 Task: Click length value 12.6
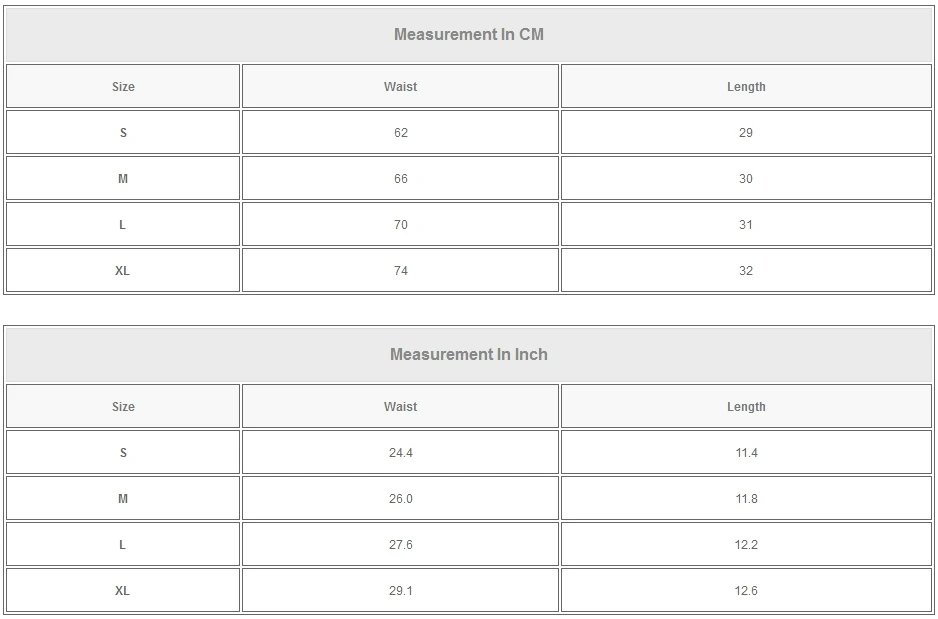tap(746, 591)
